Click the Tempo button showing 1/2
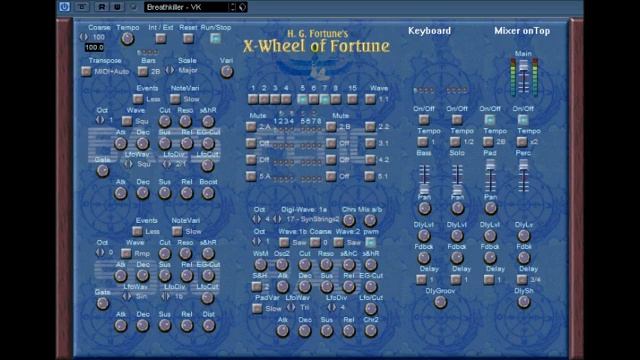 coord(455,141)
